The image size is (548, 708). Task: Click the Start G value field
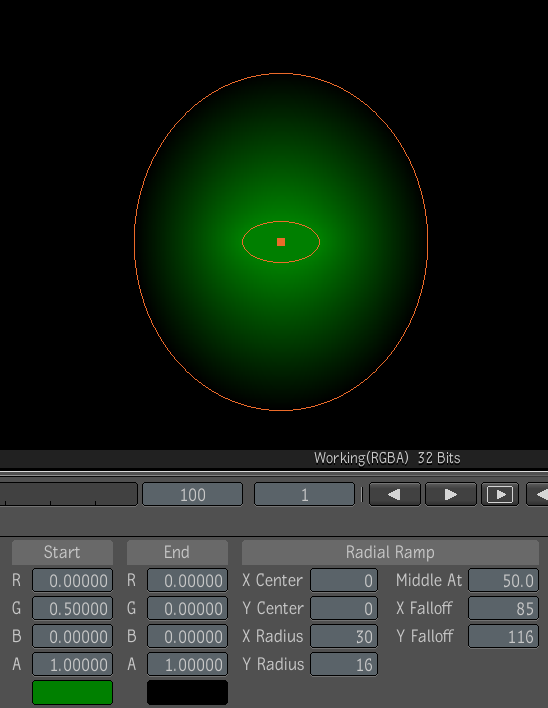tap(72, 608)
